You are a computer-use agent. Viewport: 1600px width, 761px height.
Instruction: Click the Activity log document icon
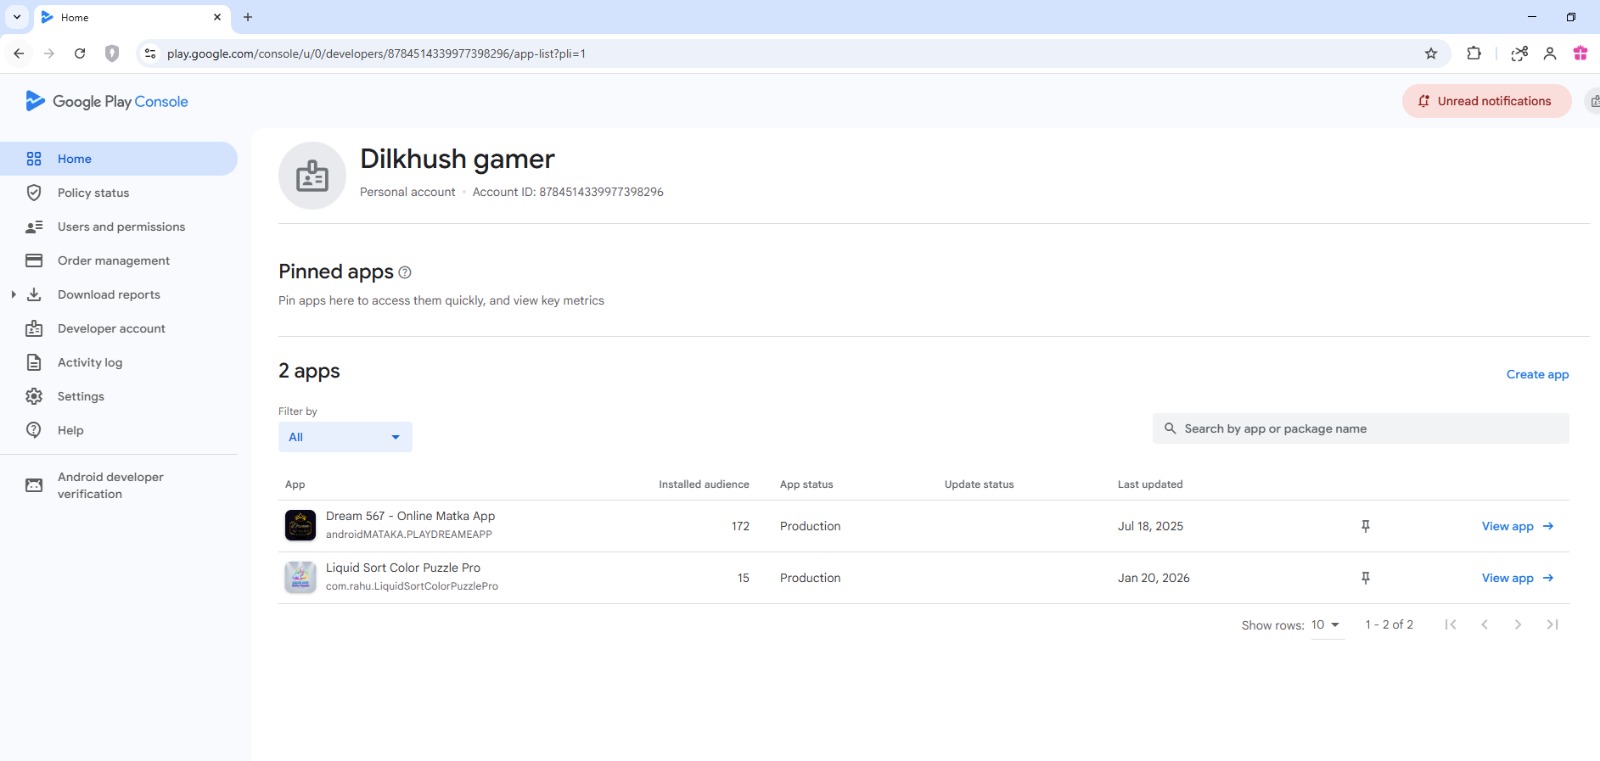pyautogui.click(x=34, y=363)
